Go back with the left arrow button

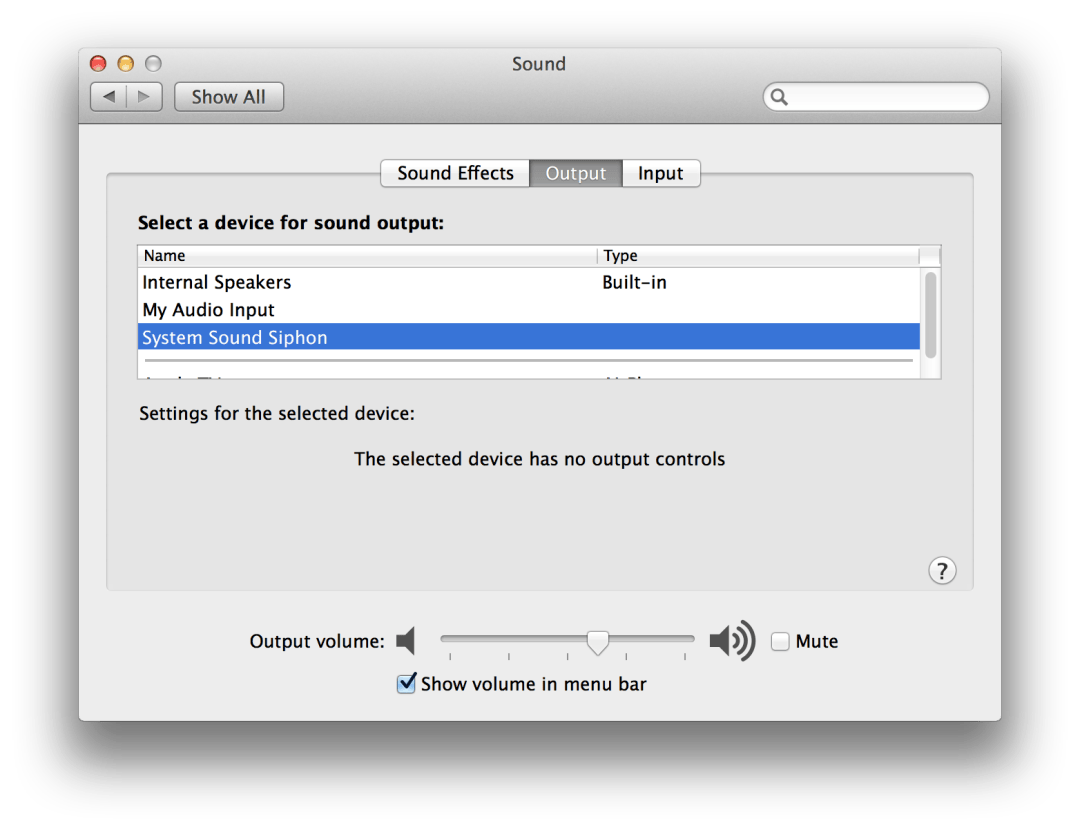click(x=109, y=97)
